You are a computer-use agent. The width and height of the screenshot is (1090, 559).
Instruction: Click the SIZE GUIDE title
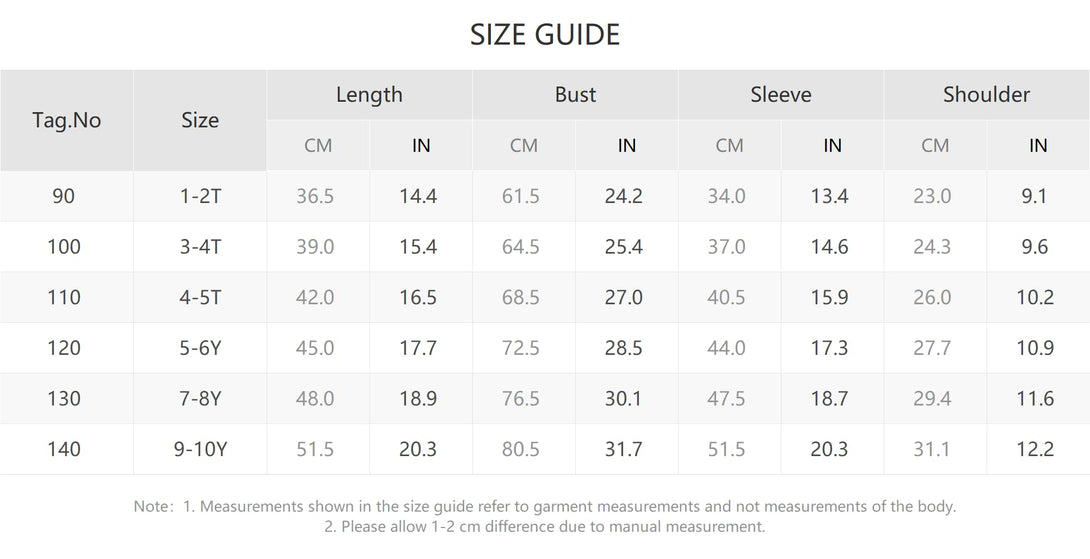[x=545, y=35]
